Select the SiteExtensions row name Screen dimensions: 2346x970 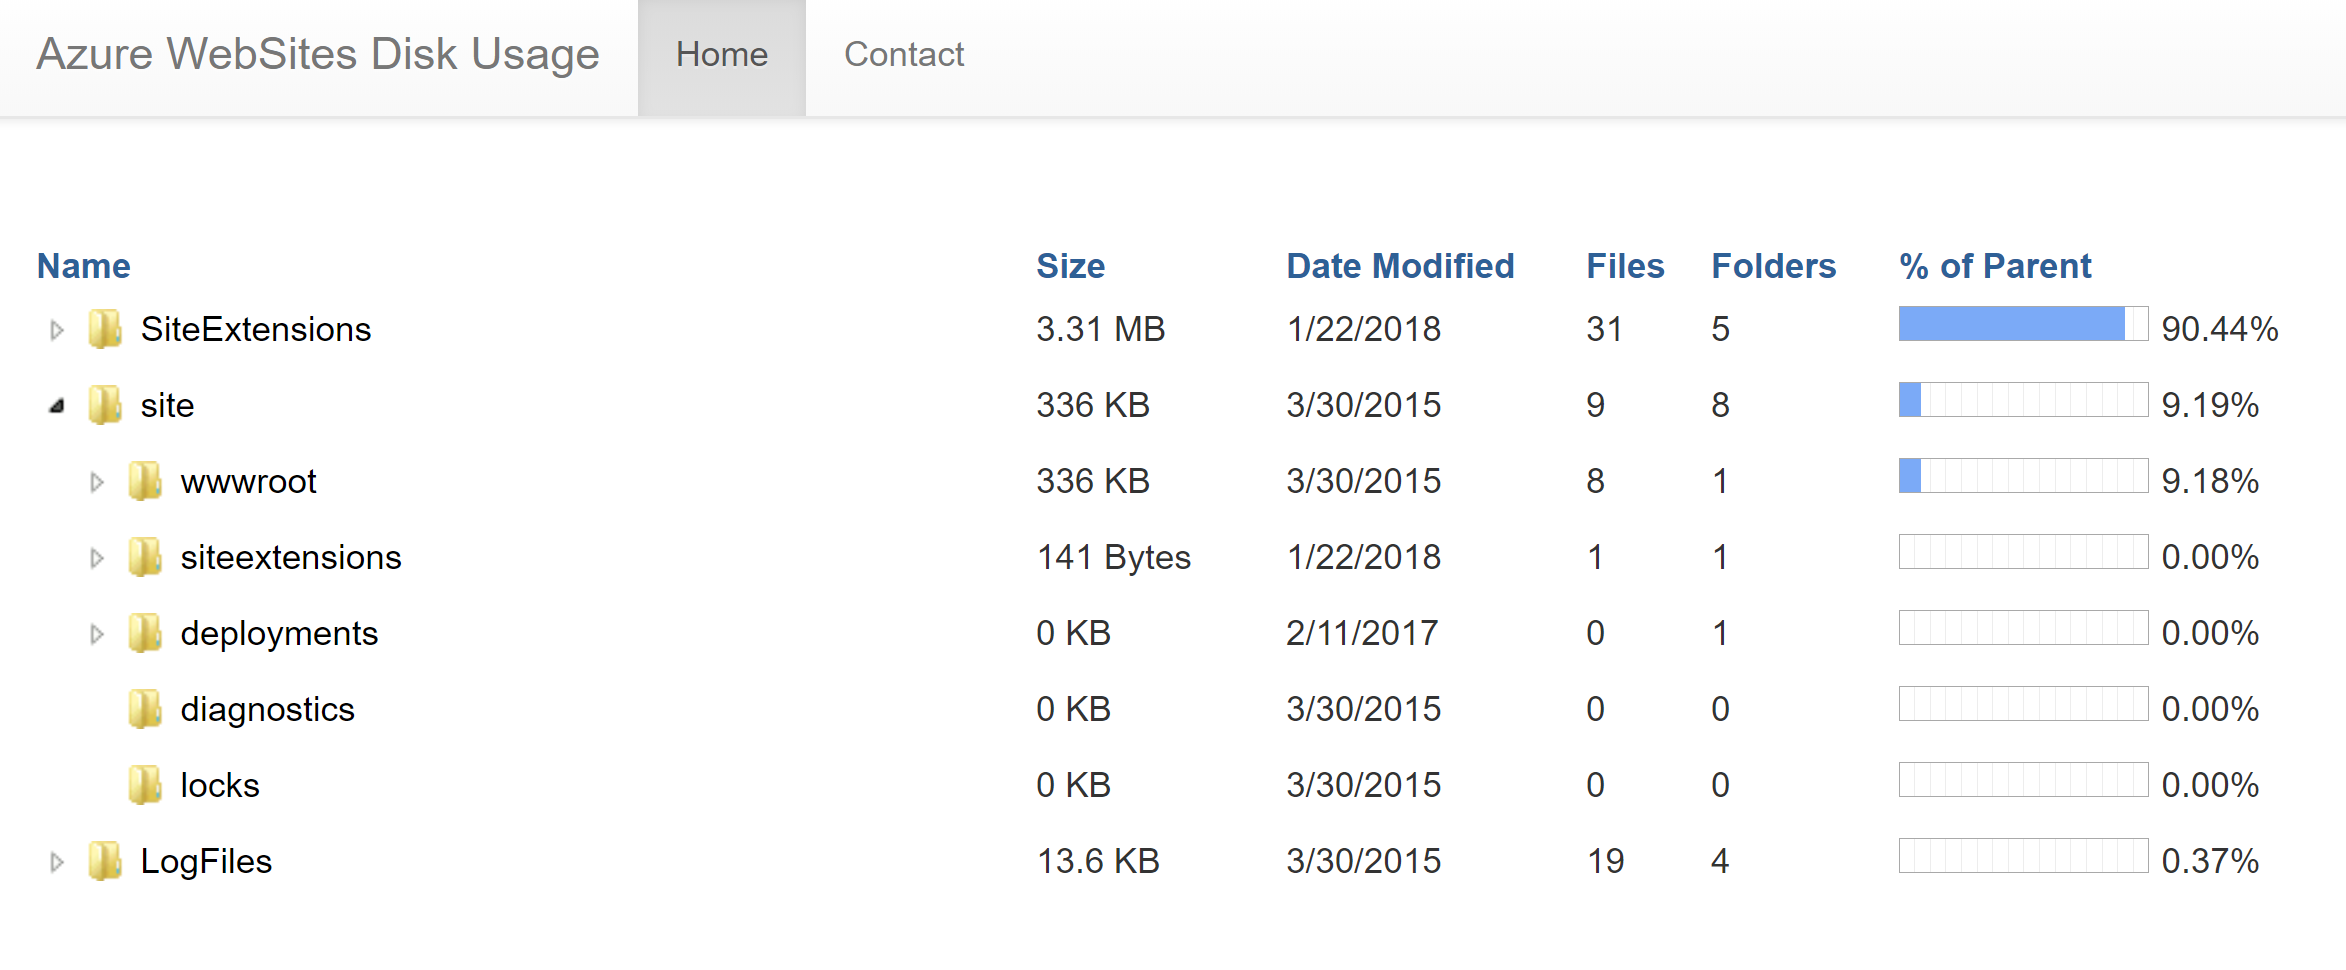click(x=256, y=329)
